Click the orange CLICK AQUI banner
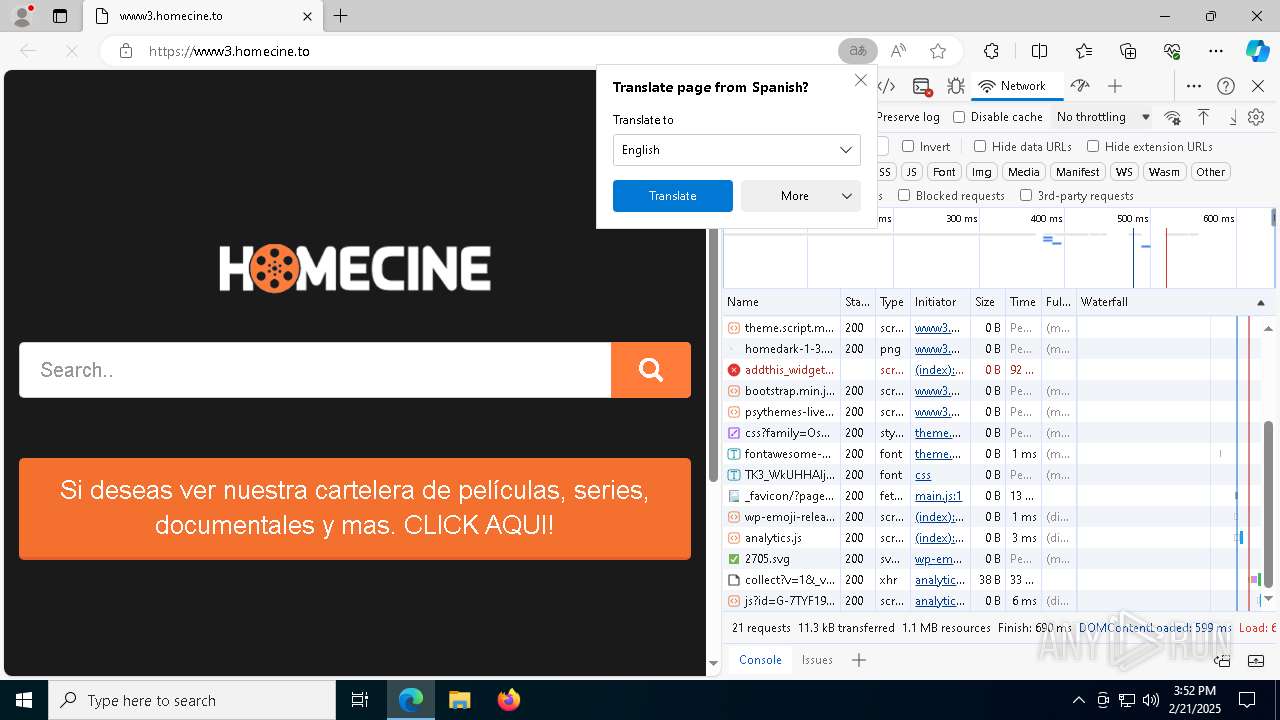The image size is (1280, 720). tap(355, 508)
